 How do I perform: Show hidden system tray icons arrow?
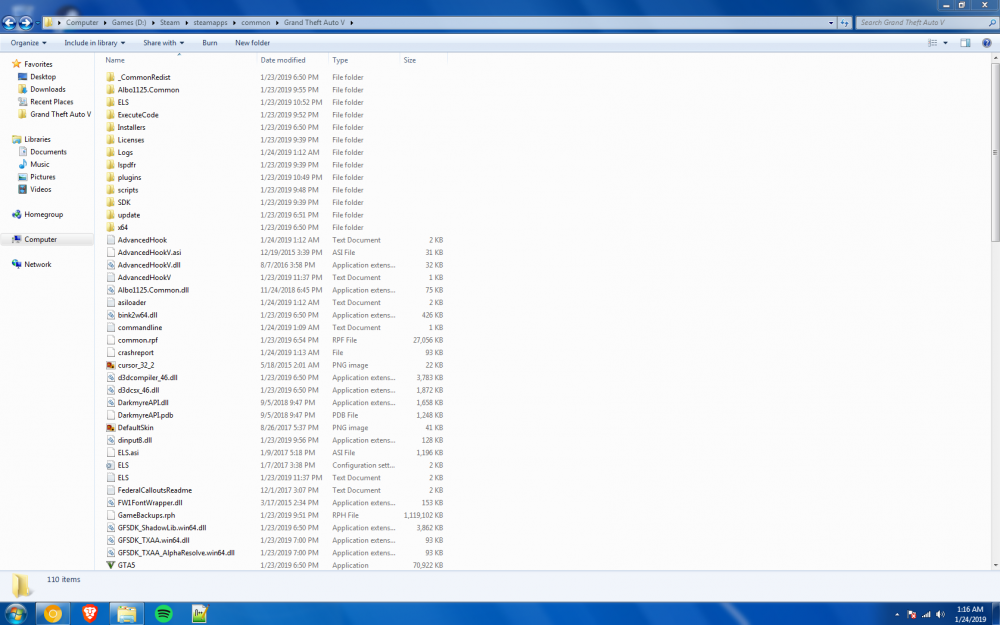click(897, 615)
